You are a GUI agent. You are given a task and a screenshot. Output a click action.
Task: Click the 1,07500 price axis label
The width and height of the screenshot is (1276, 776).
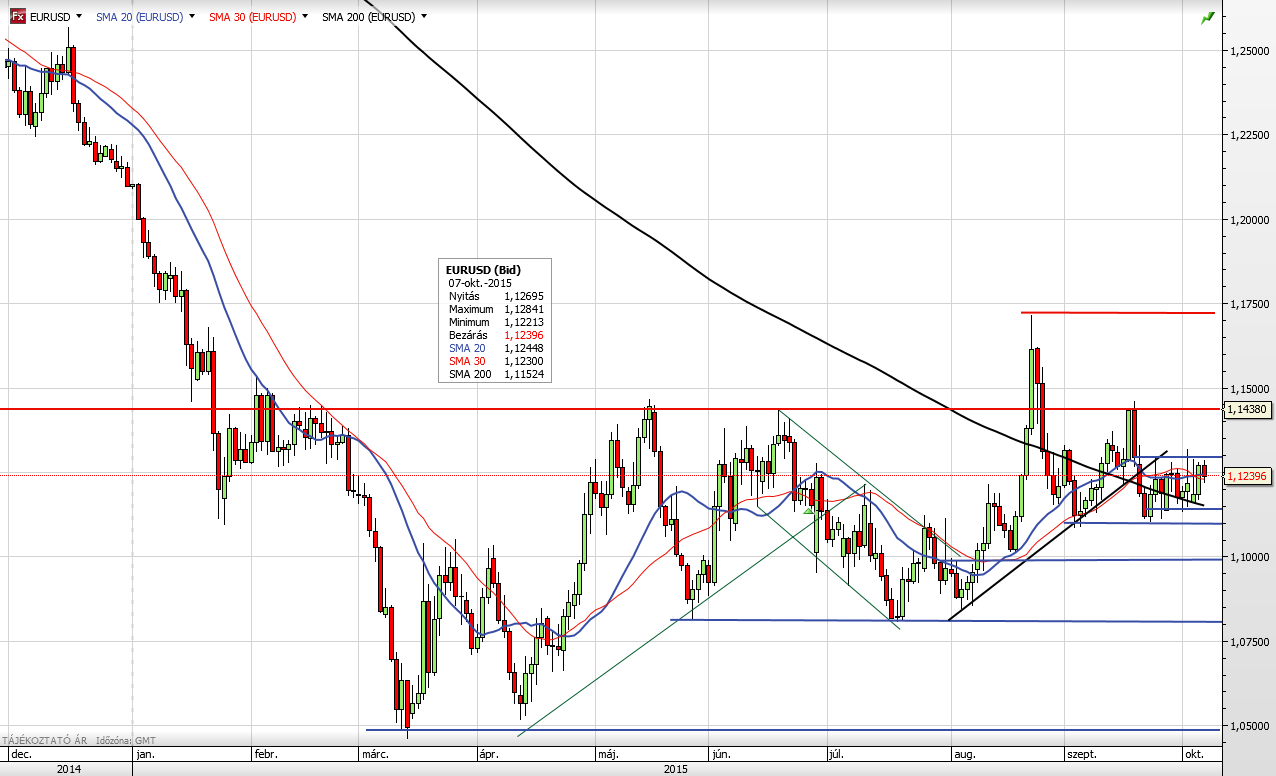tap(1251, 642)
